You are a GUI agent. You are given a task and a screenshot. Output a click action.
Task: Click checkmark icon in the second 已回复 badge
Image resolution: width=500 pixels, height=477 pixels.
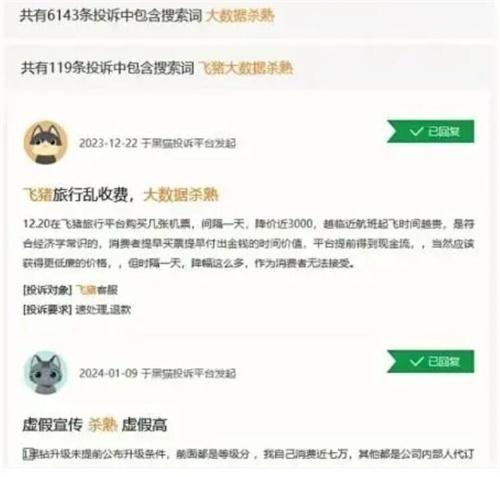(x=416, y=361)
